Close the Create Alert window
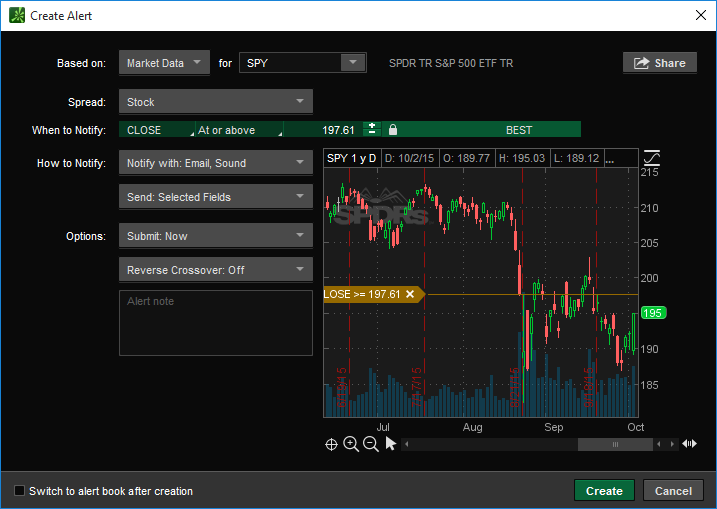Viewport: 717px width, 509px height. pos(701,15)
